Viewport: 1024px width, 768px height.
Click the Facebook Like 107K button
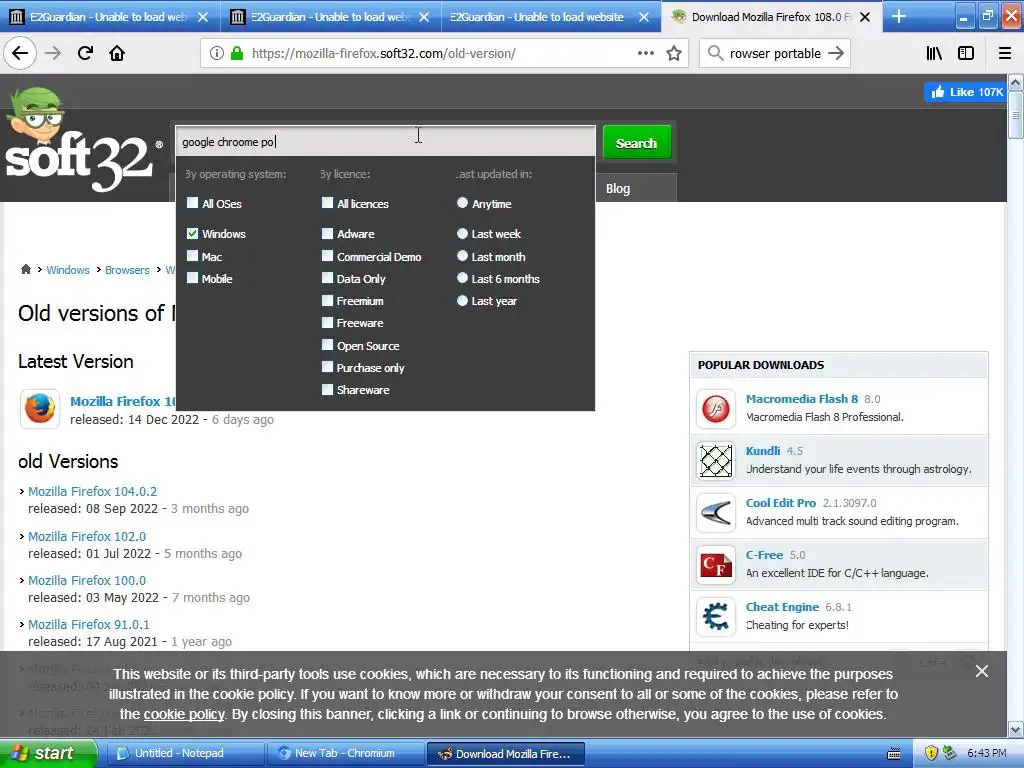(966, 92)
